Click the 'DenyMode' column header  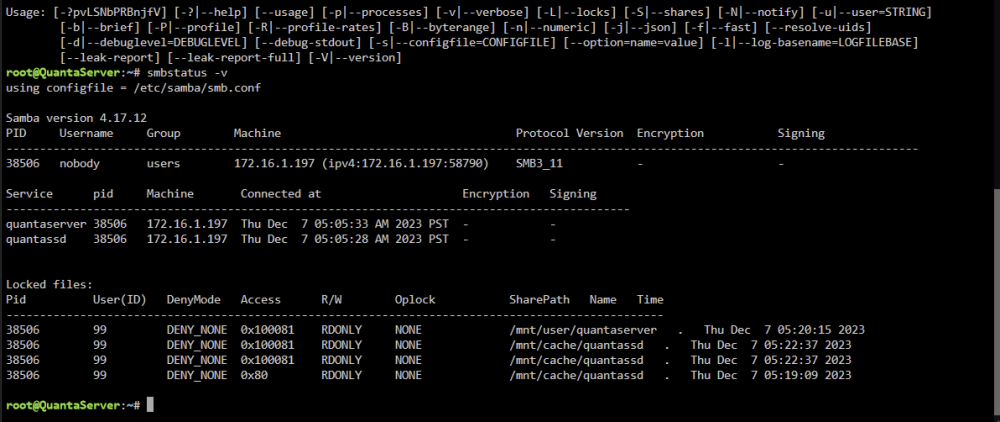[x=193, y=300]
